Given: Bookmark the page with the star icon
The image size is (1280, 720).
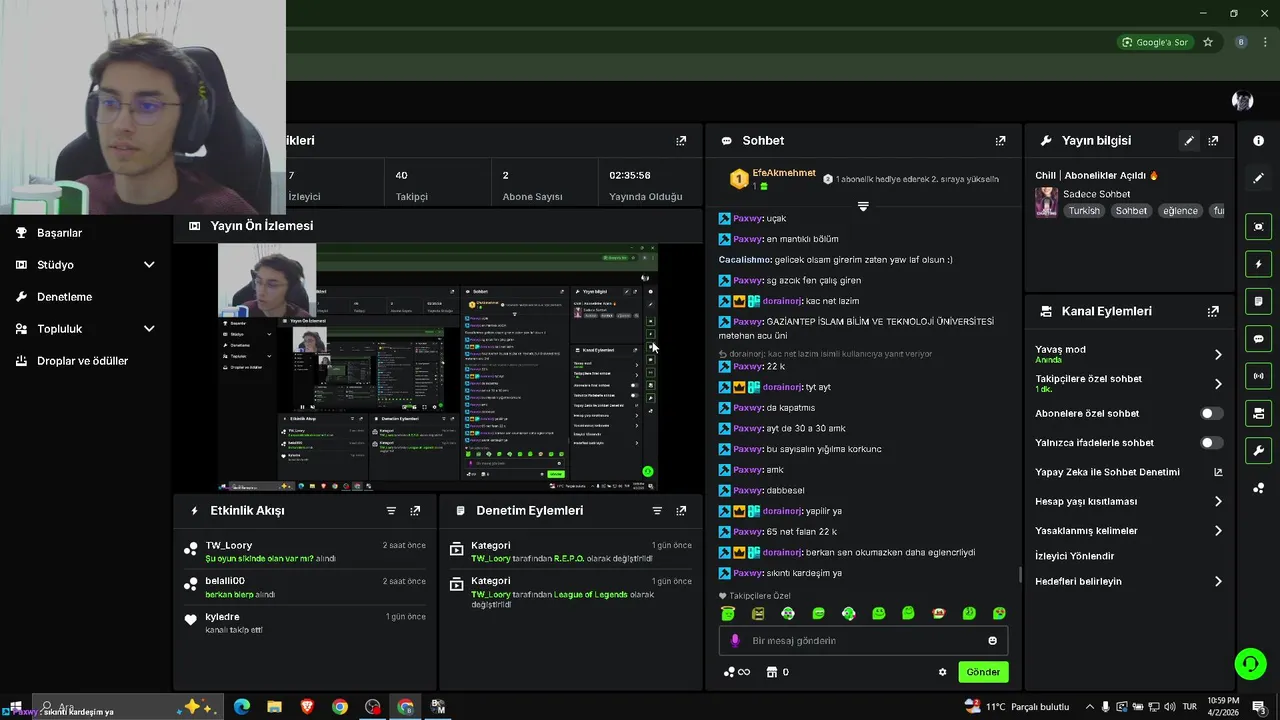Looking at the screenshot, I should (1208, 42).
